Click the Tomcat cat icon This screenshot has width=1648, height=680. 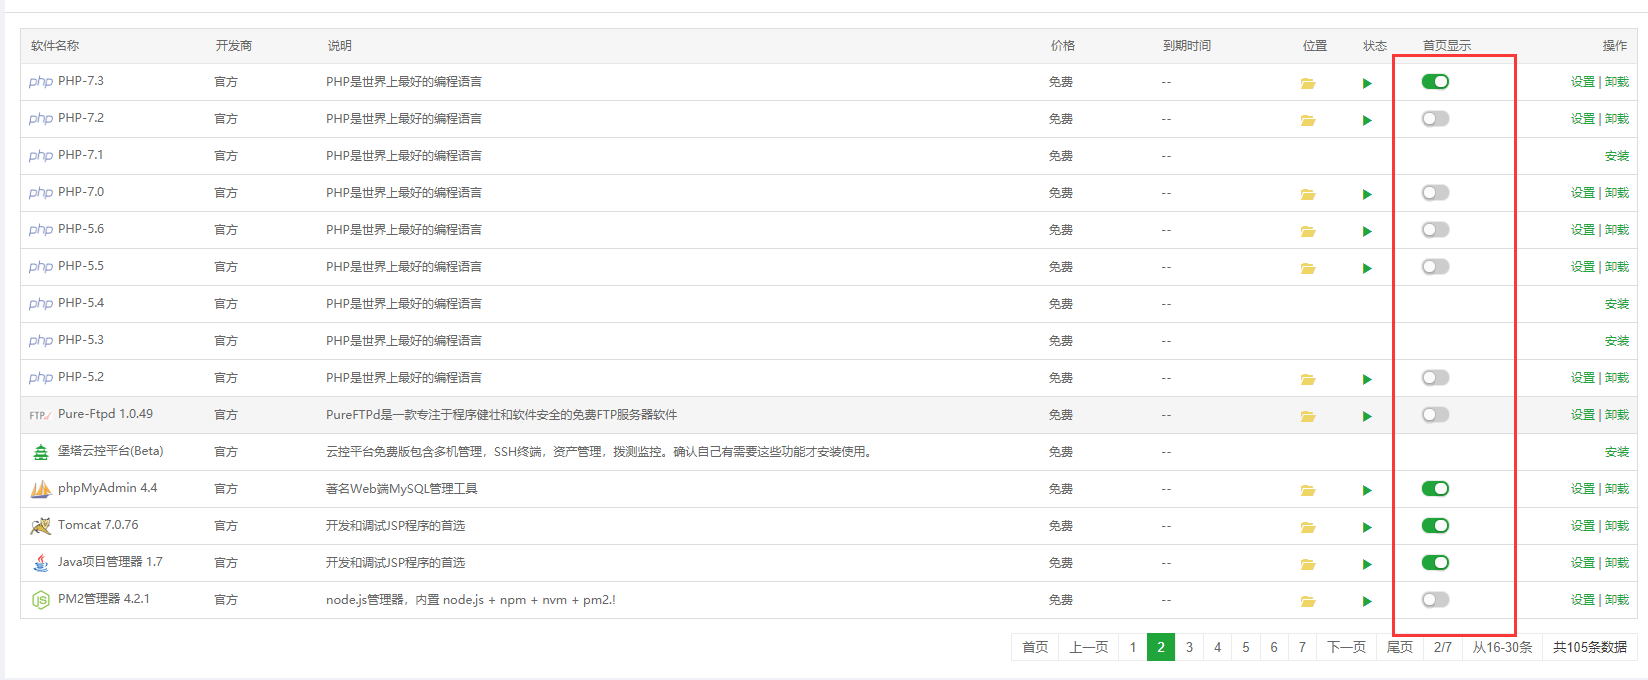point(40,526)
